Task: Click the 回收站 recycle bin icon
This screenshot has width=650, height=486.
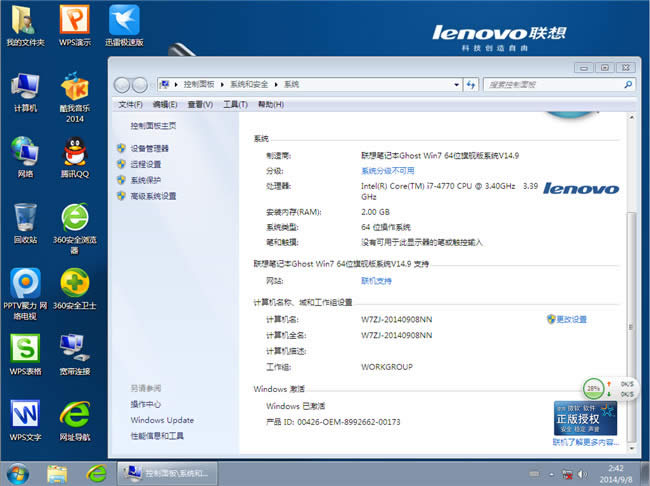Action: (25, 223)
